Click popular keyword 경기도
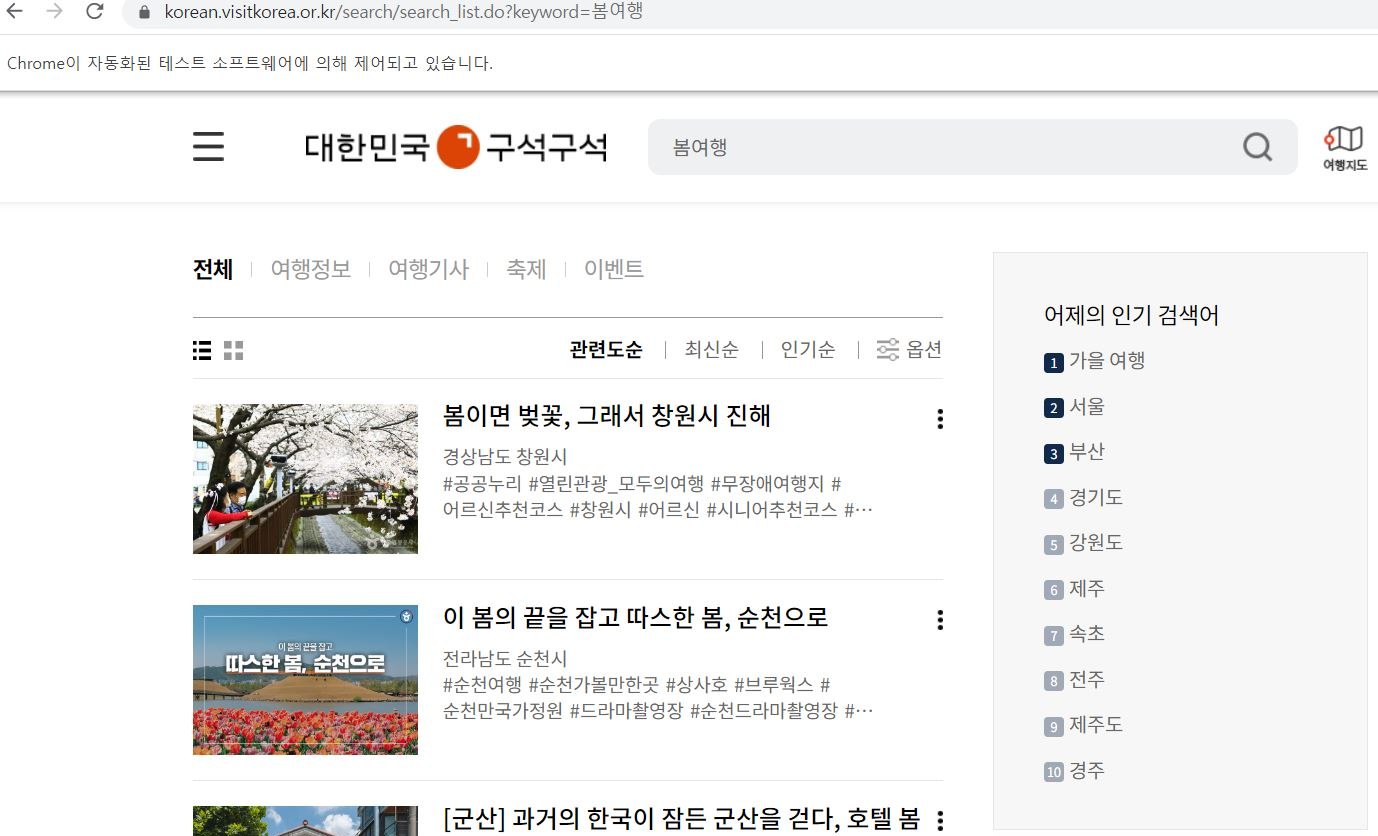 tap(1096, 497)
